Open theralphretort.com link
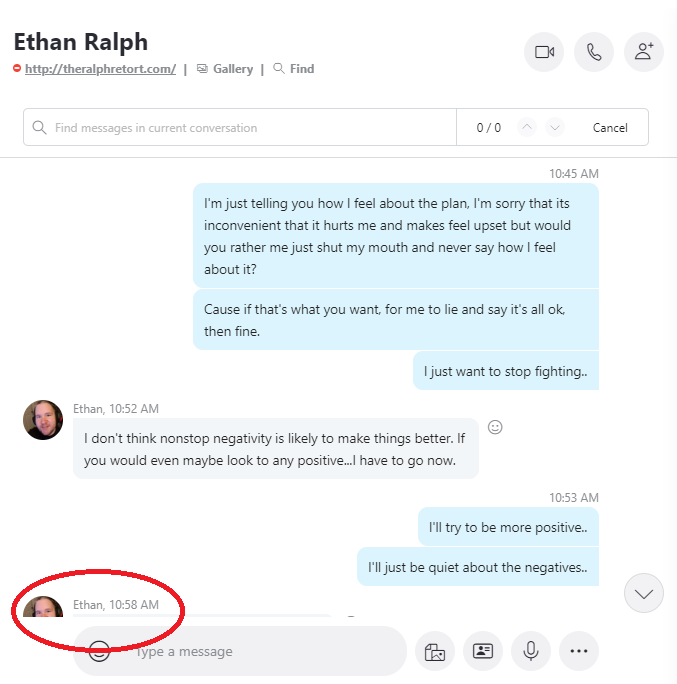Viewport: 677px width, 684px height. coord(100,69)
